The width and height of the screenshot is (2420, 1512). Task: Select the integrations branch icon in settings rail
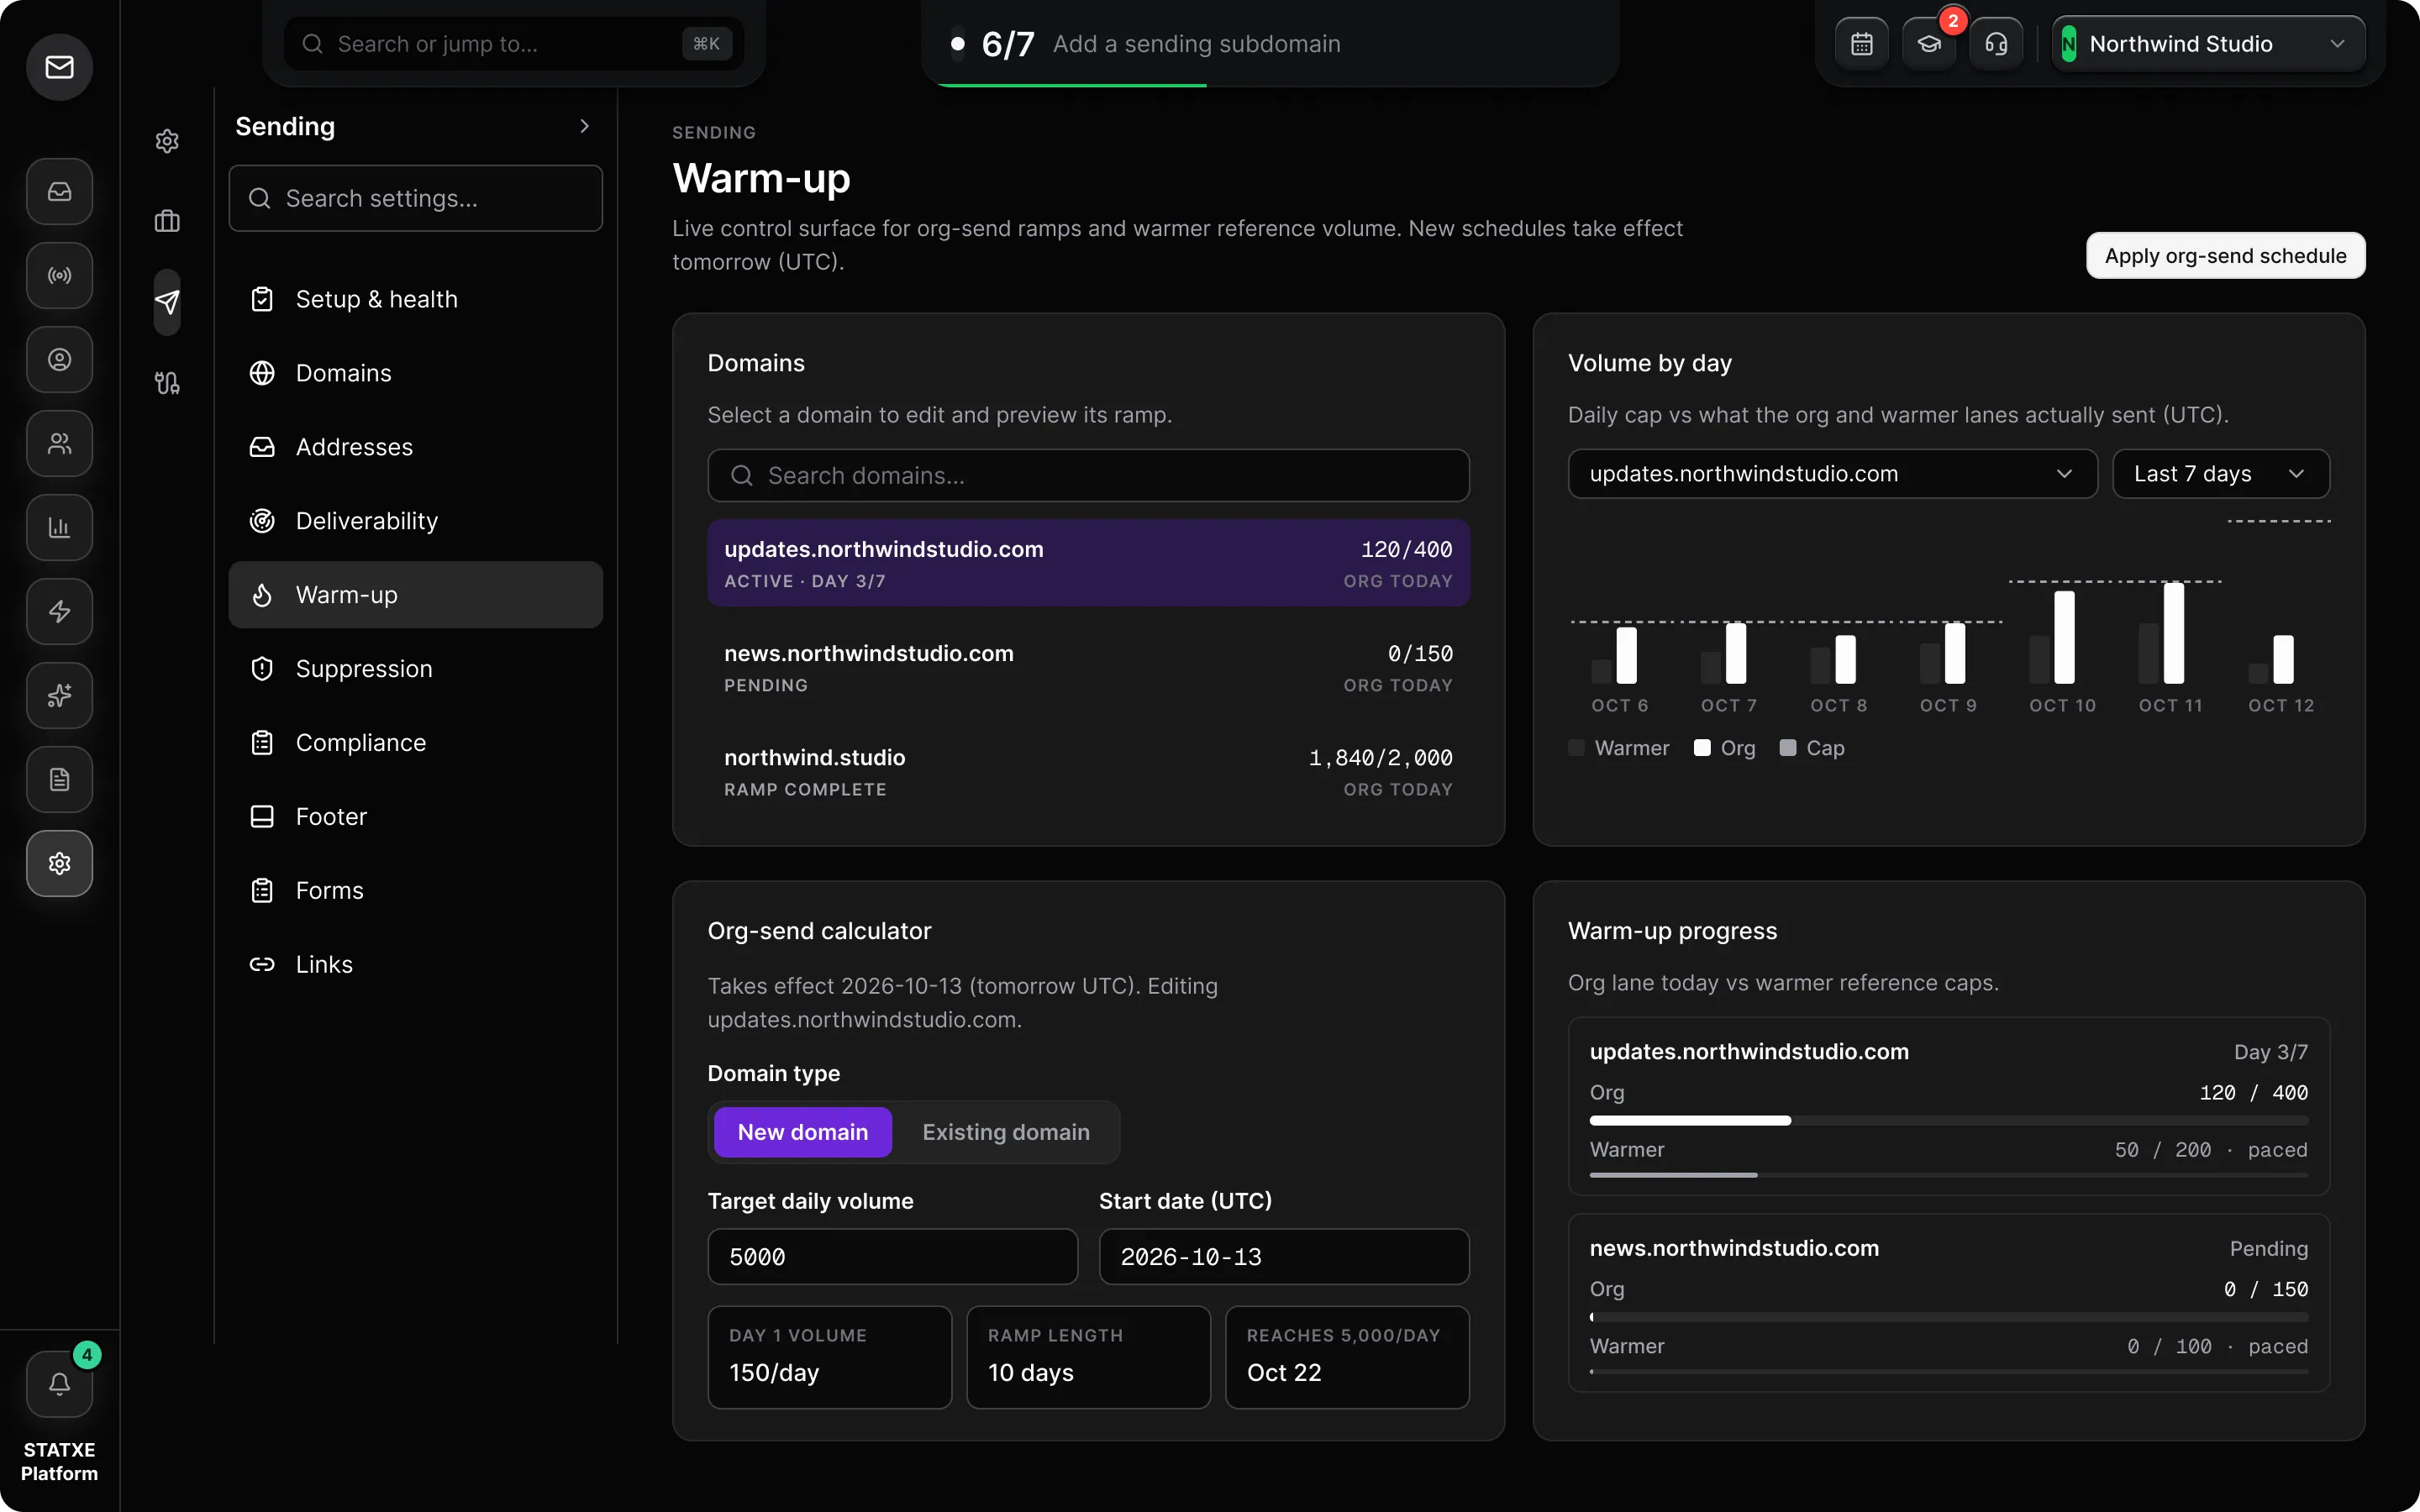click(167, 383)
